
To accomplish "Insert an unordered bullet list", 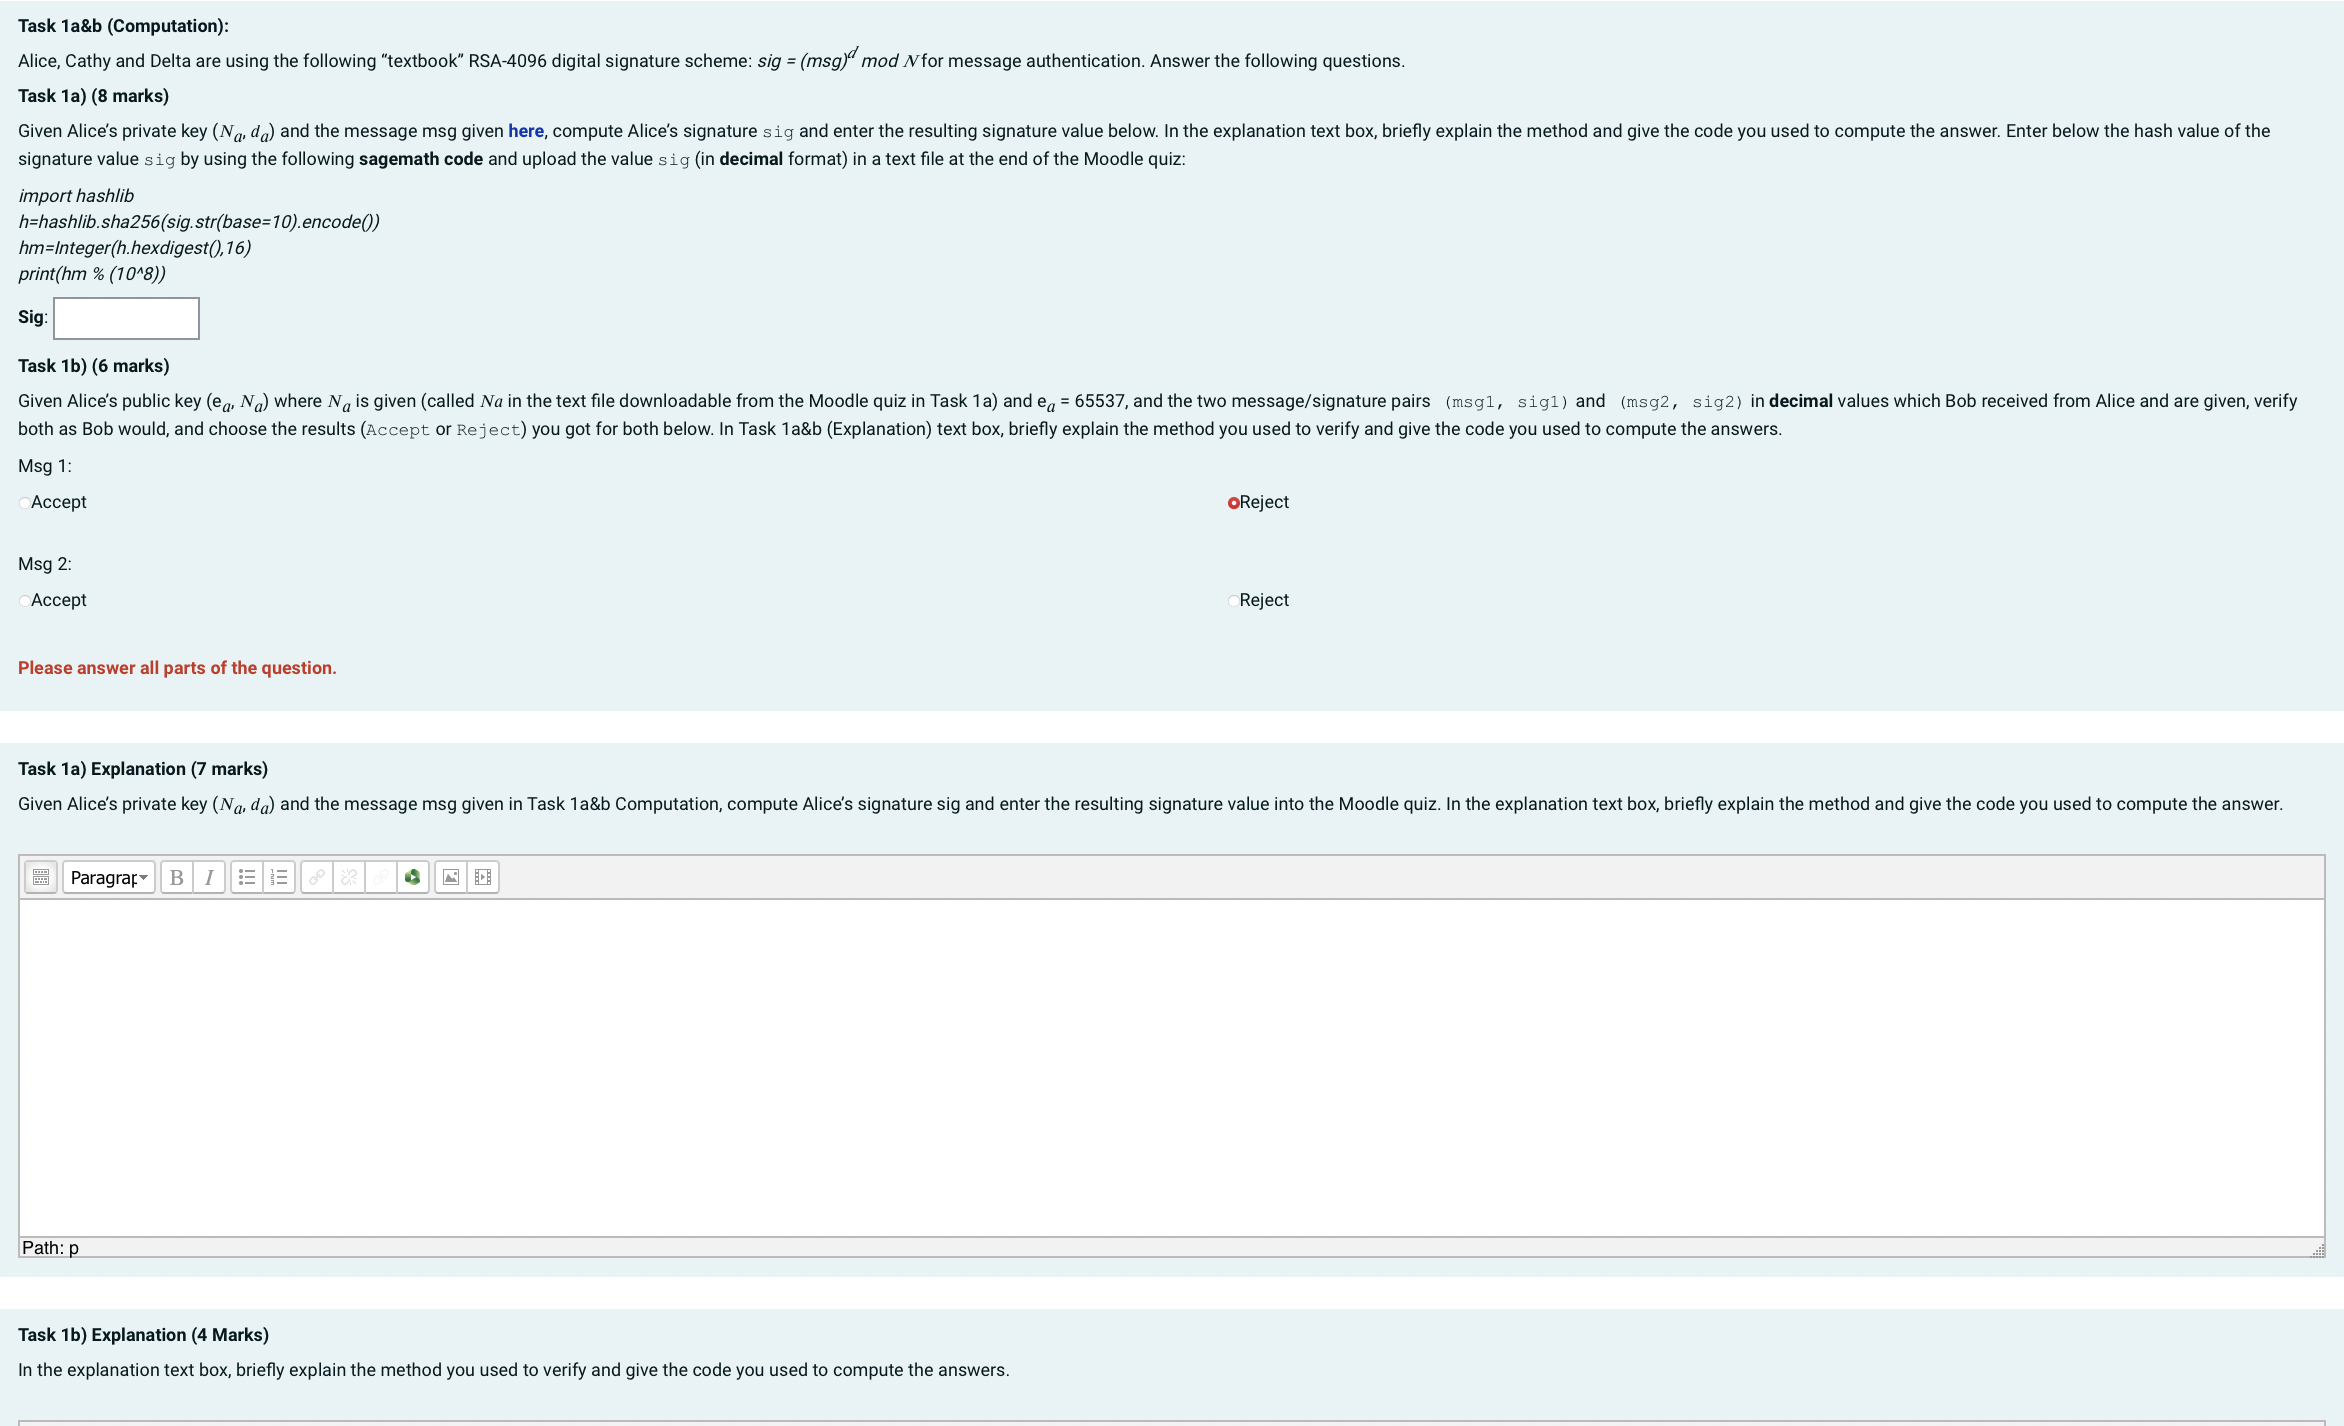I will pyautogui.click(x=247, y=877).
